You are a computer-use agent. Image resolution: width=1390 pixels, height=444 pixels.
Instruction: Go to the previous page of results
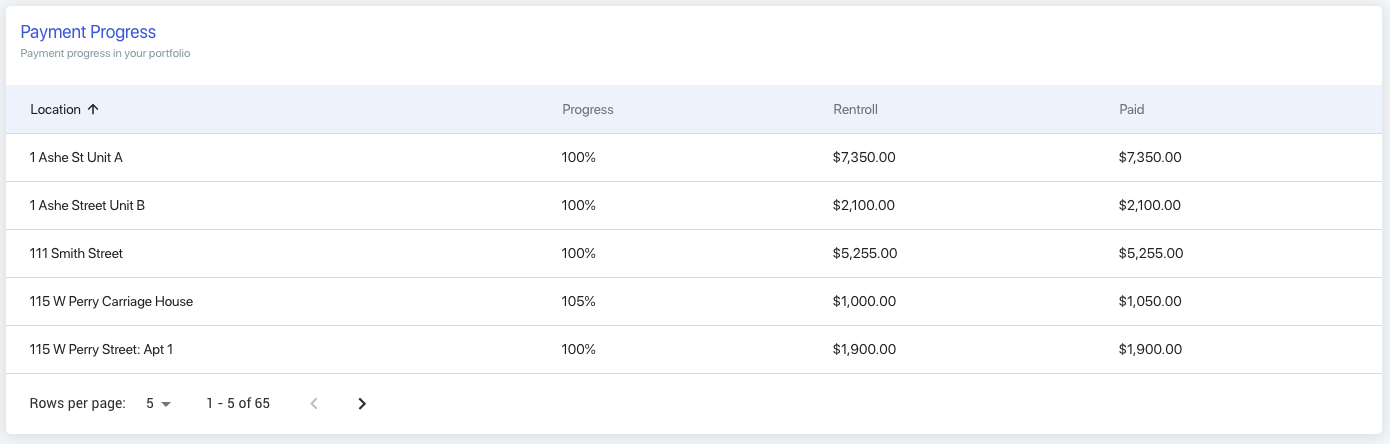point(314,404)
